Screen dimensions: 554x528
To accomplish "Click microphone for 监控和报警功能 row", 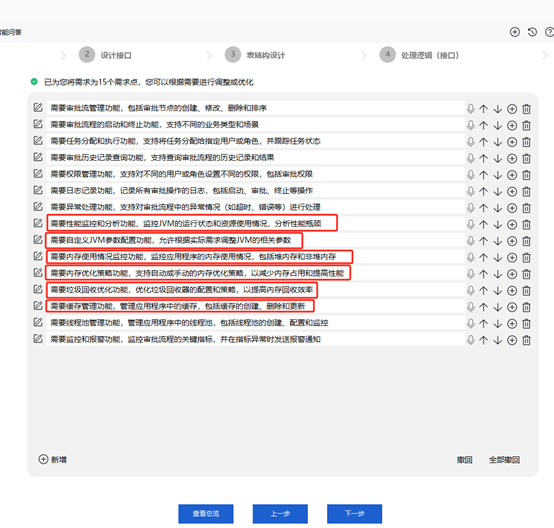I will tap(470, 340).
